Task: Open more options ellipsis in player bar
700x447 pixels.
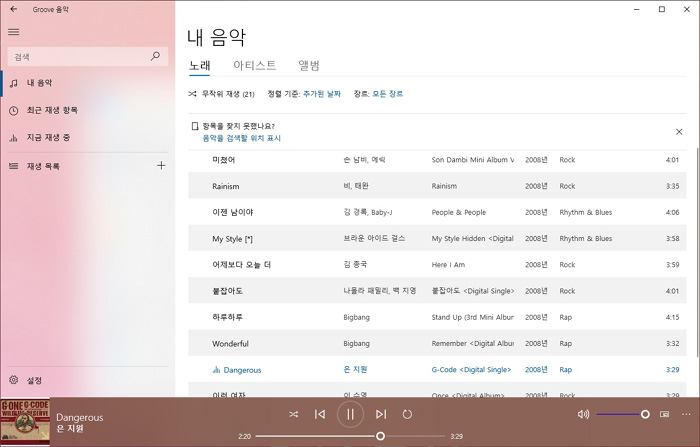Action: coord(686,414)
